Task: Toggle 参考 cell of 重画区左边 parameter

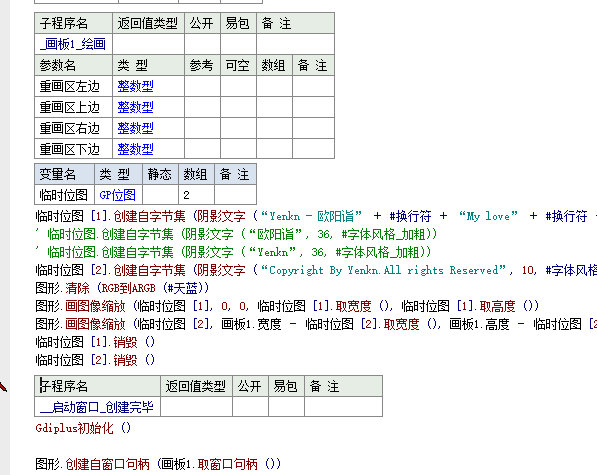Action: (203, 86)
